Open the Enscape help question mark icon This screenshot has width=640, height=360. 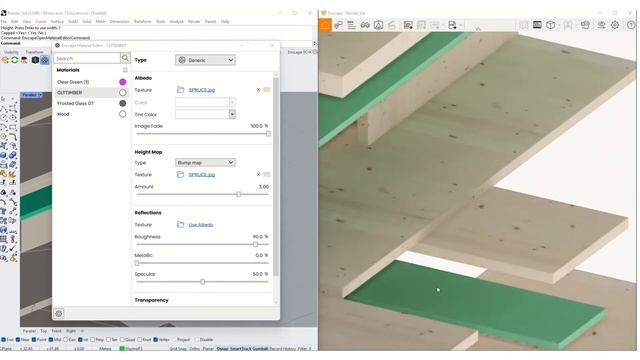631,25
